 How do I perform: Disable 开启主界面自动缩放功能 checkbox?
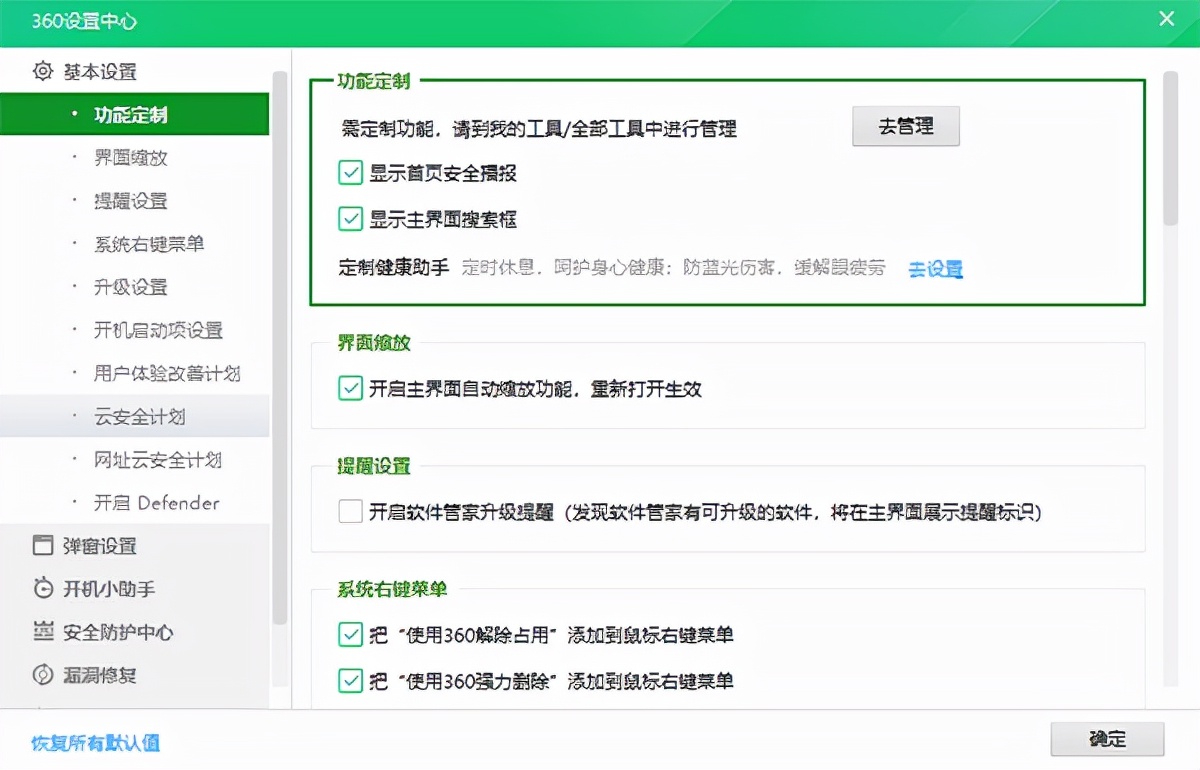[x=350, y=388]
